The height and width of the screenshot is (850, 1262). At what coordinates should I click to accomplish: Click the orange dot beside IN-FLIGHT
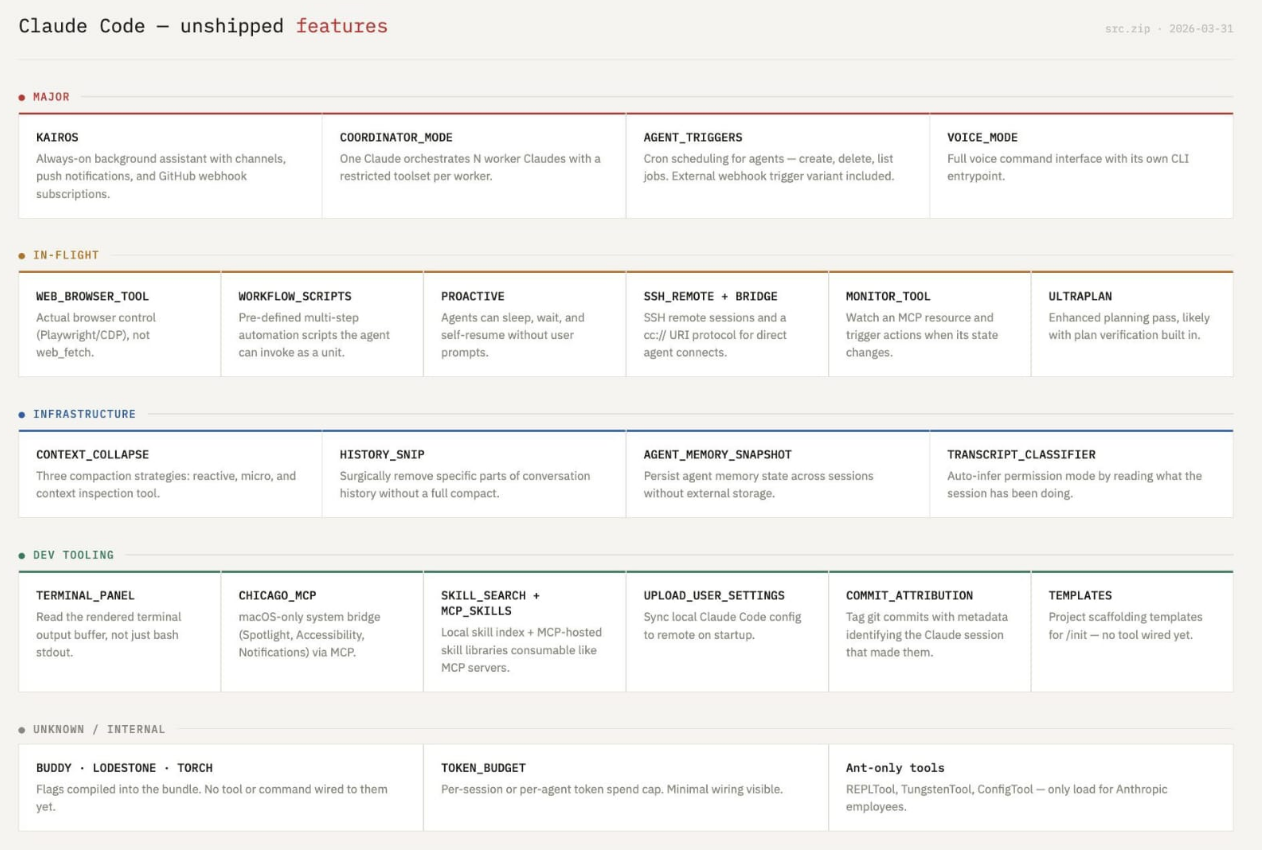coord(22,256)
